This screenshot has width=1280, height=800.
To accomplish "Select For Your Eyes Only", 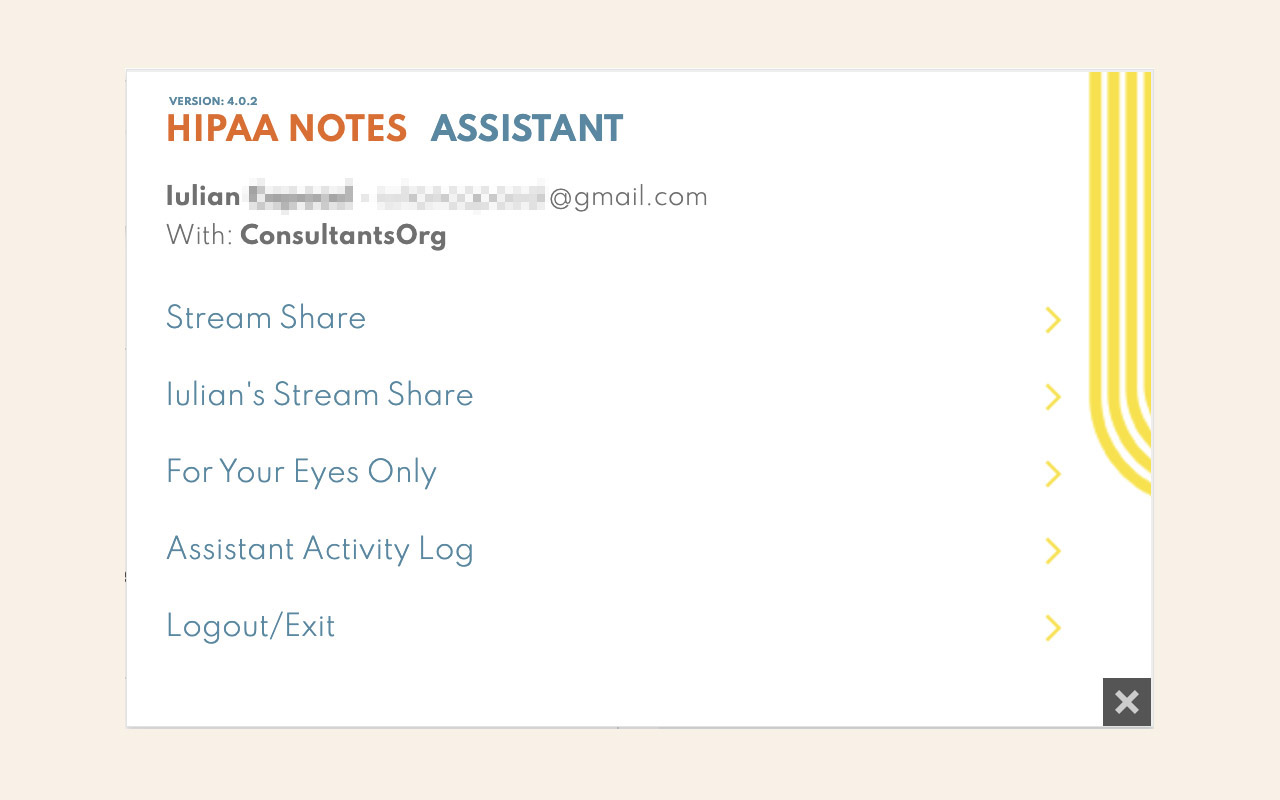I will tap(301, 472).
